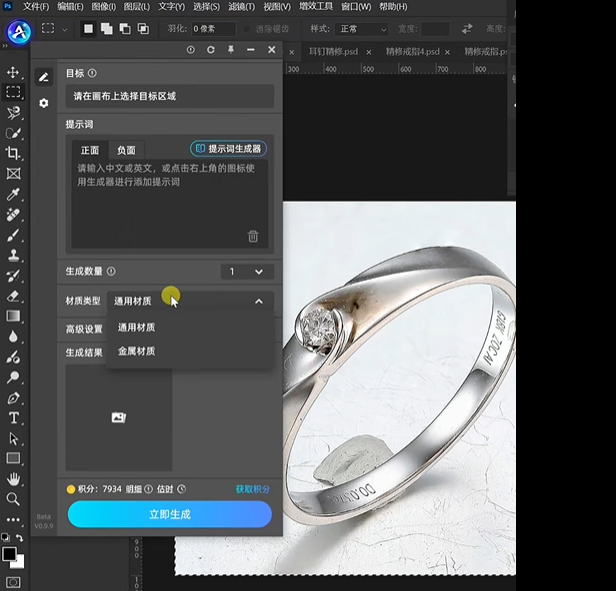The height and width of the screenshot is (591, 616).
Task: Choose 金属材质 from dropdown list
Action: (x=190, y=351)
